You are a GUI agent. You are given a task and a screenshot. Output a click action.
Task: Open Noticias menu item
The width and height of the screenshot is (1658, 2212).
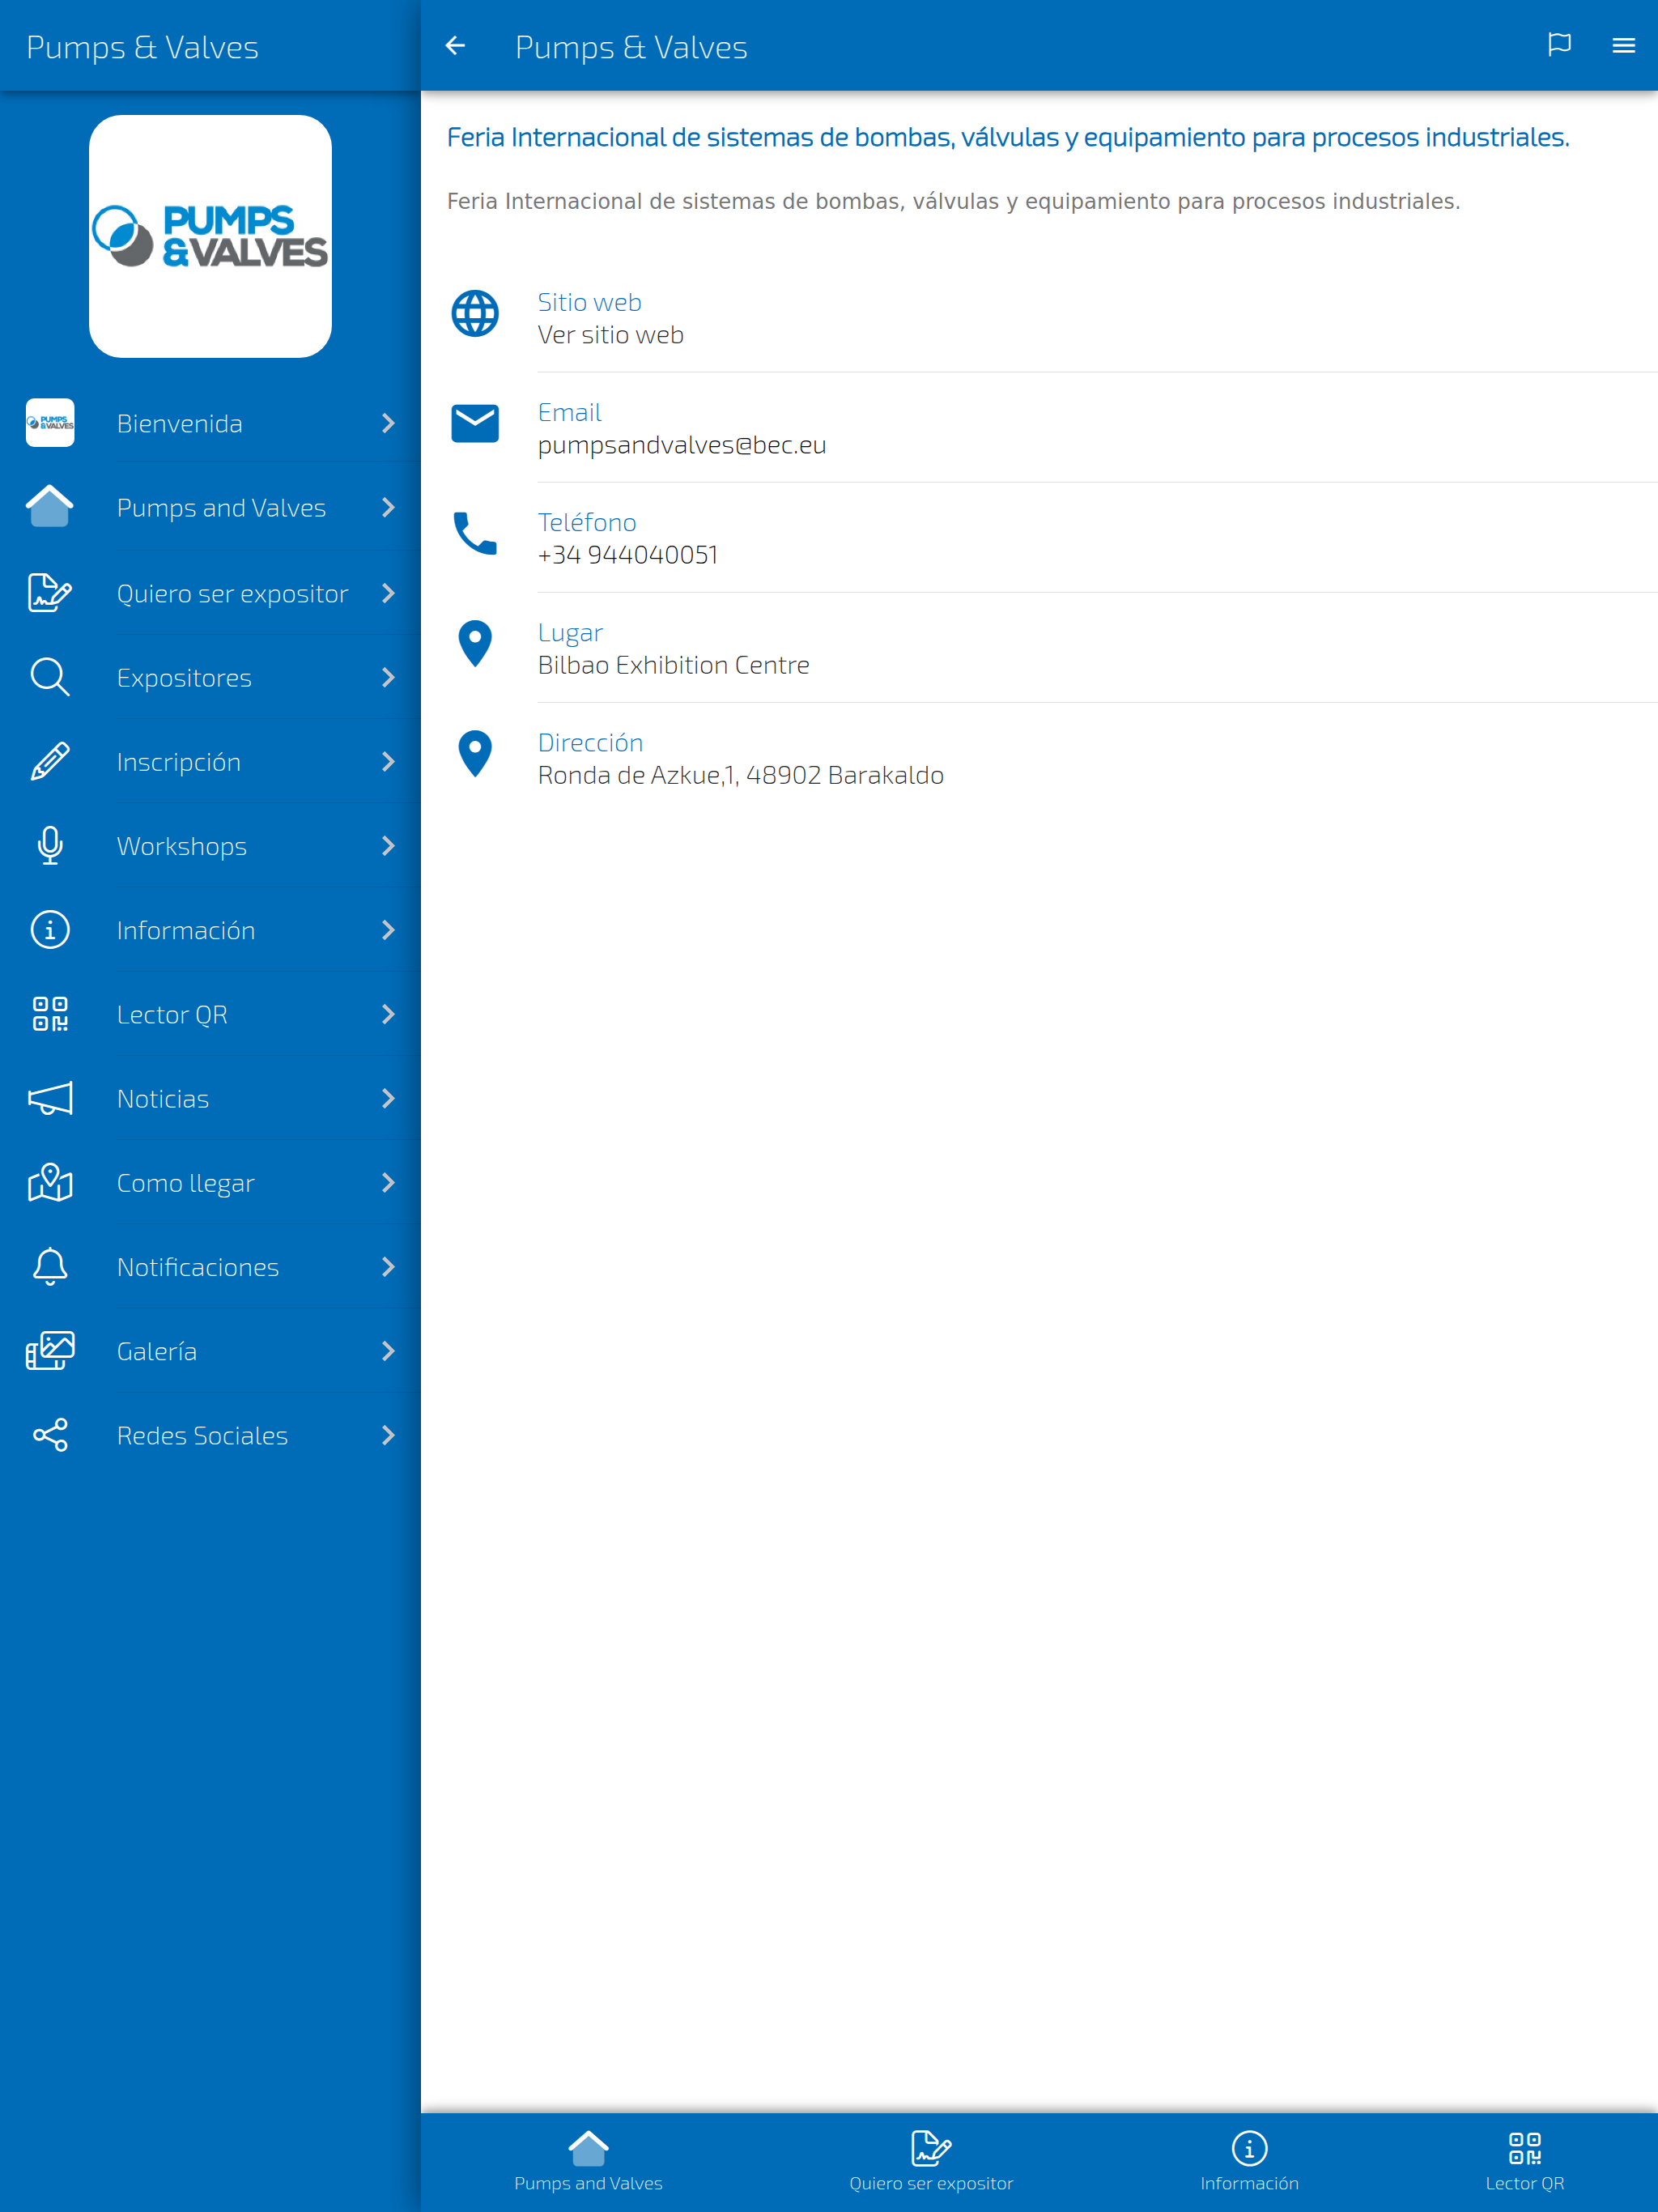210,1098
